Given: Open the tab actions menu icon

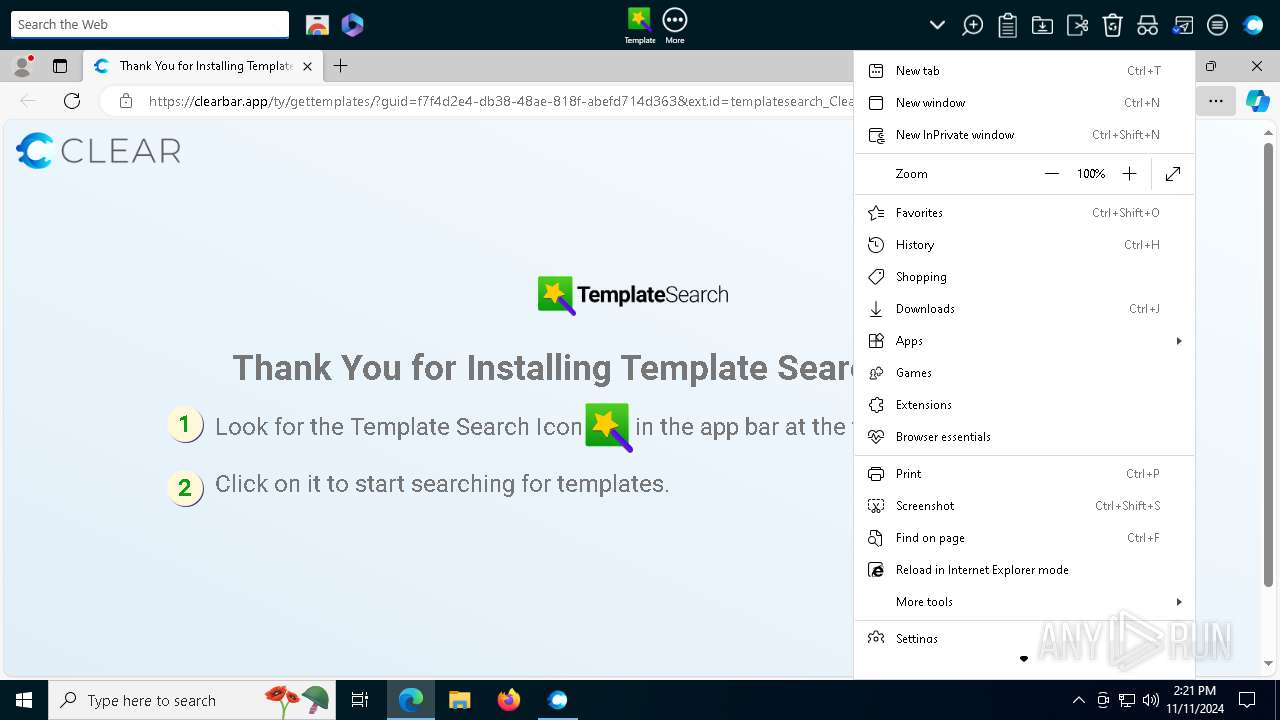Looking at the screenshot, I should (x=60, y=66).
